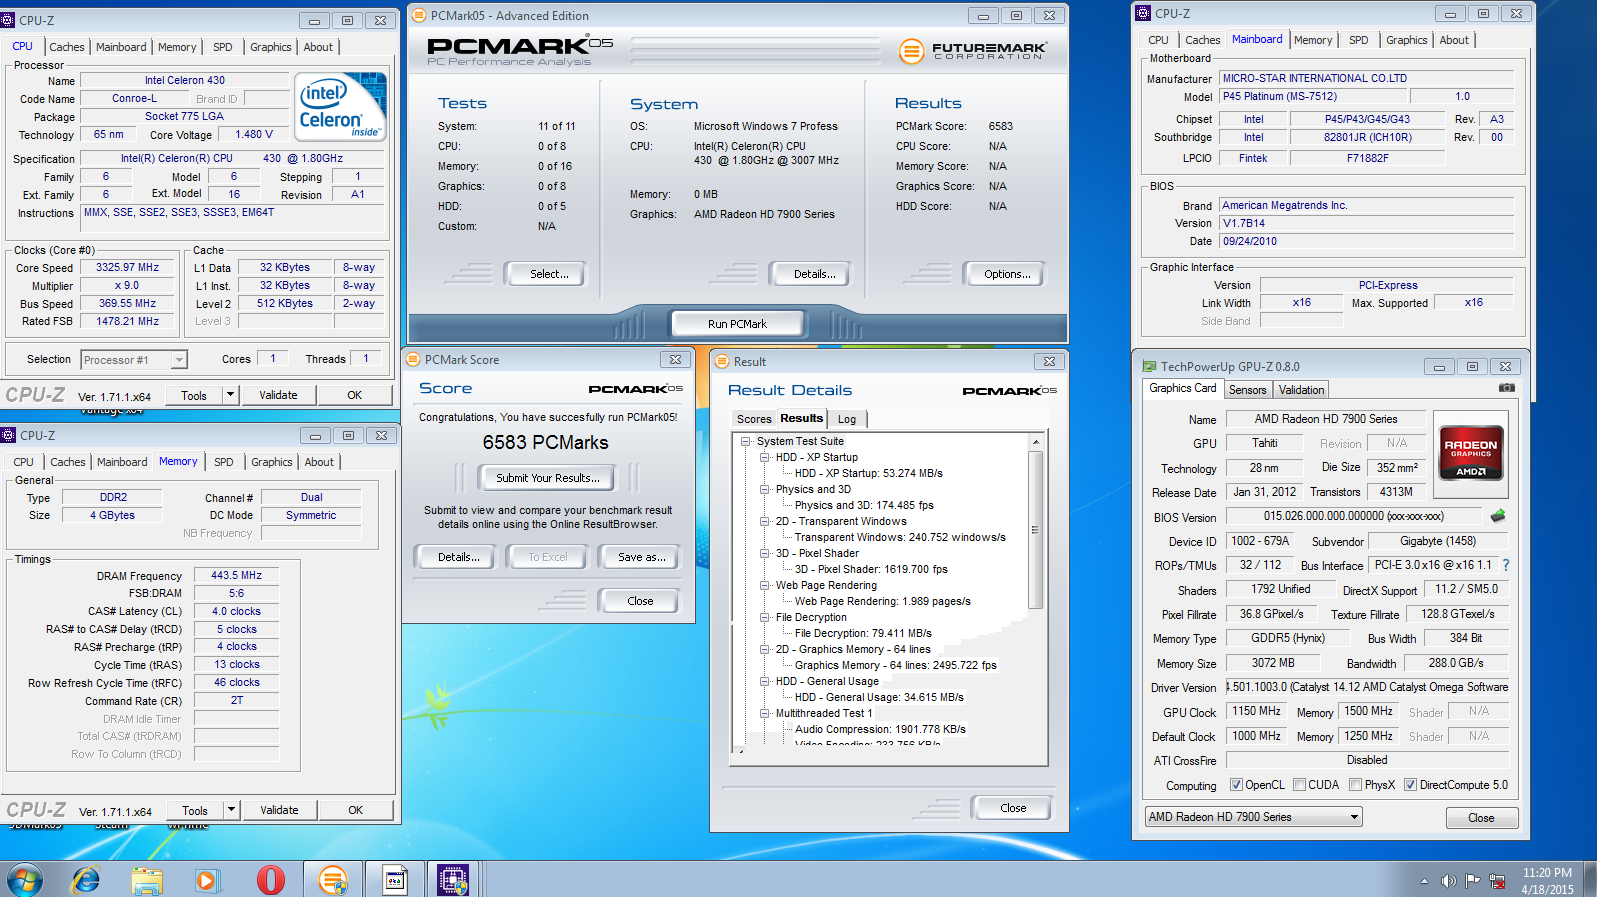The height and width of the screenshot is (897, 1597).
Task: Open SPD tab in Memory CPU-Z window
Action: [x=224, y=462]
